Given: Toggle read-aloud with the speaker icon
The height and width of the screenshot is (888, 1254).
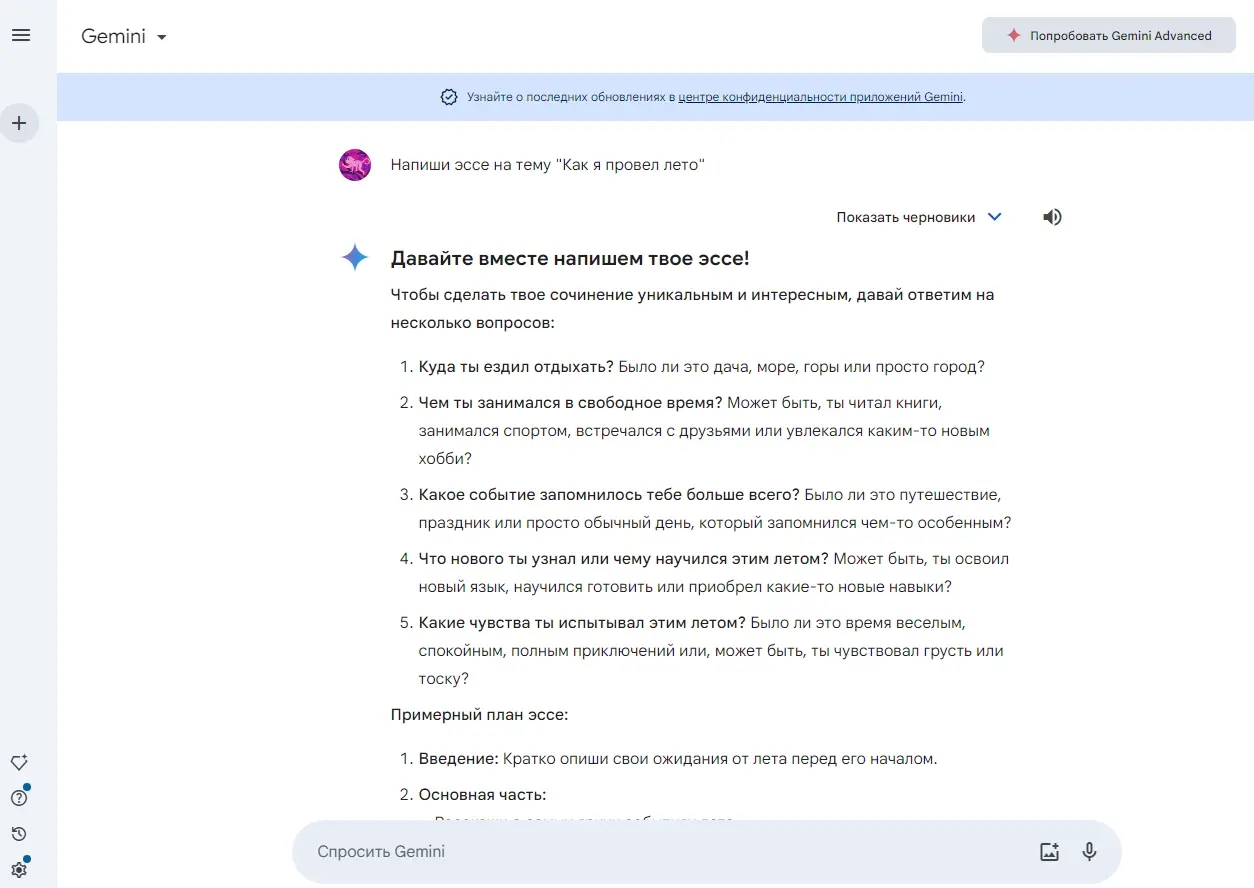Looking at the screenshot, I should [1052, 217].
